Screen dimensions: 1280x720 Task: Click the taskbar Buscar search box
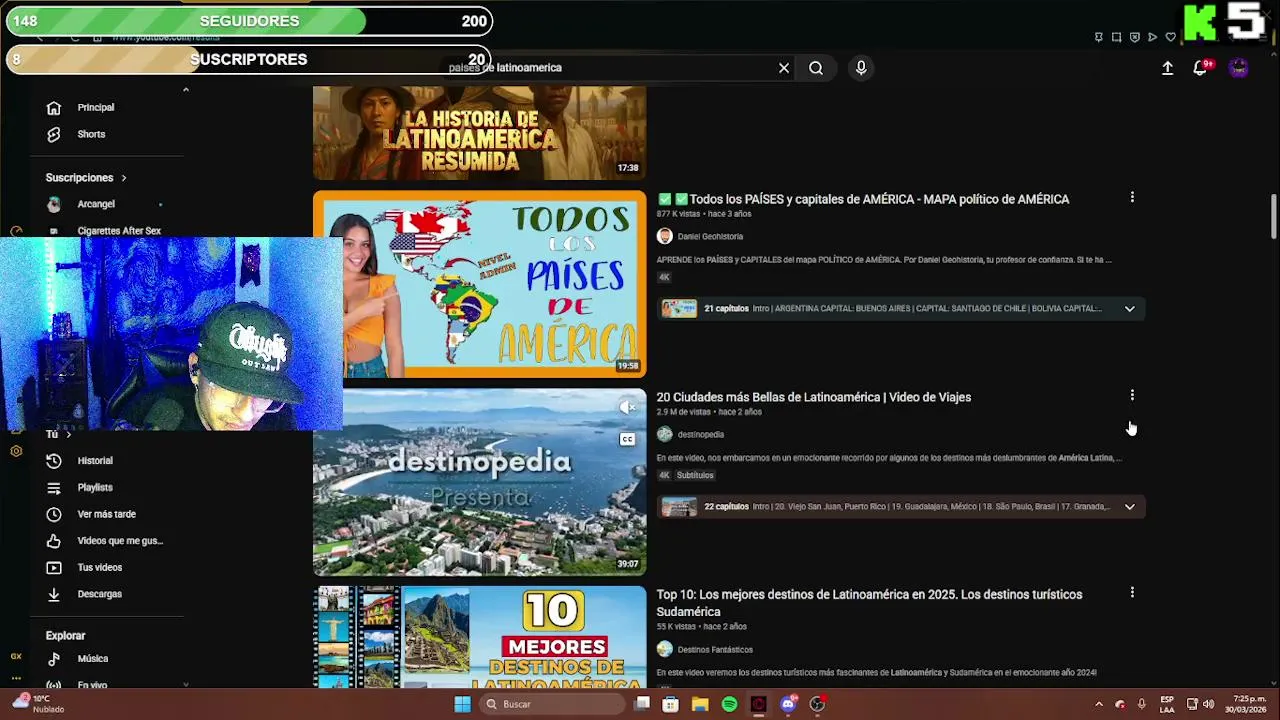pos(552,704)
